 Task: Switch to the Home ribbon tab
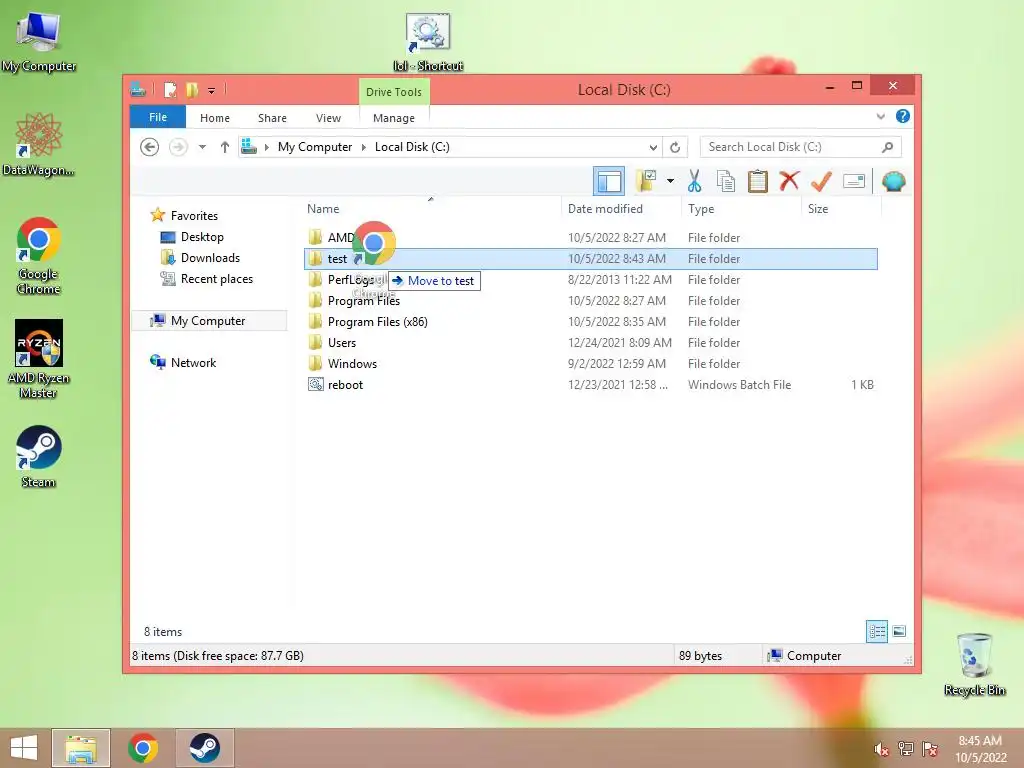(x=215, y=118)
